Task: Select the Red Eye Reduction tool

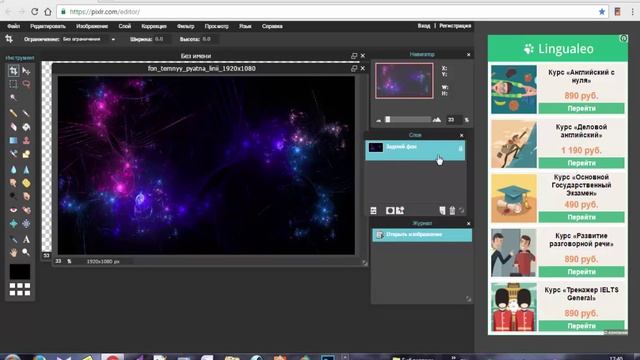Action: tap(13, 210)
